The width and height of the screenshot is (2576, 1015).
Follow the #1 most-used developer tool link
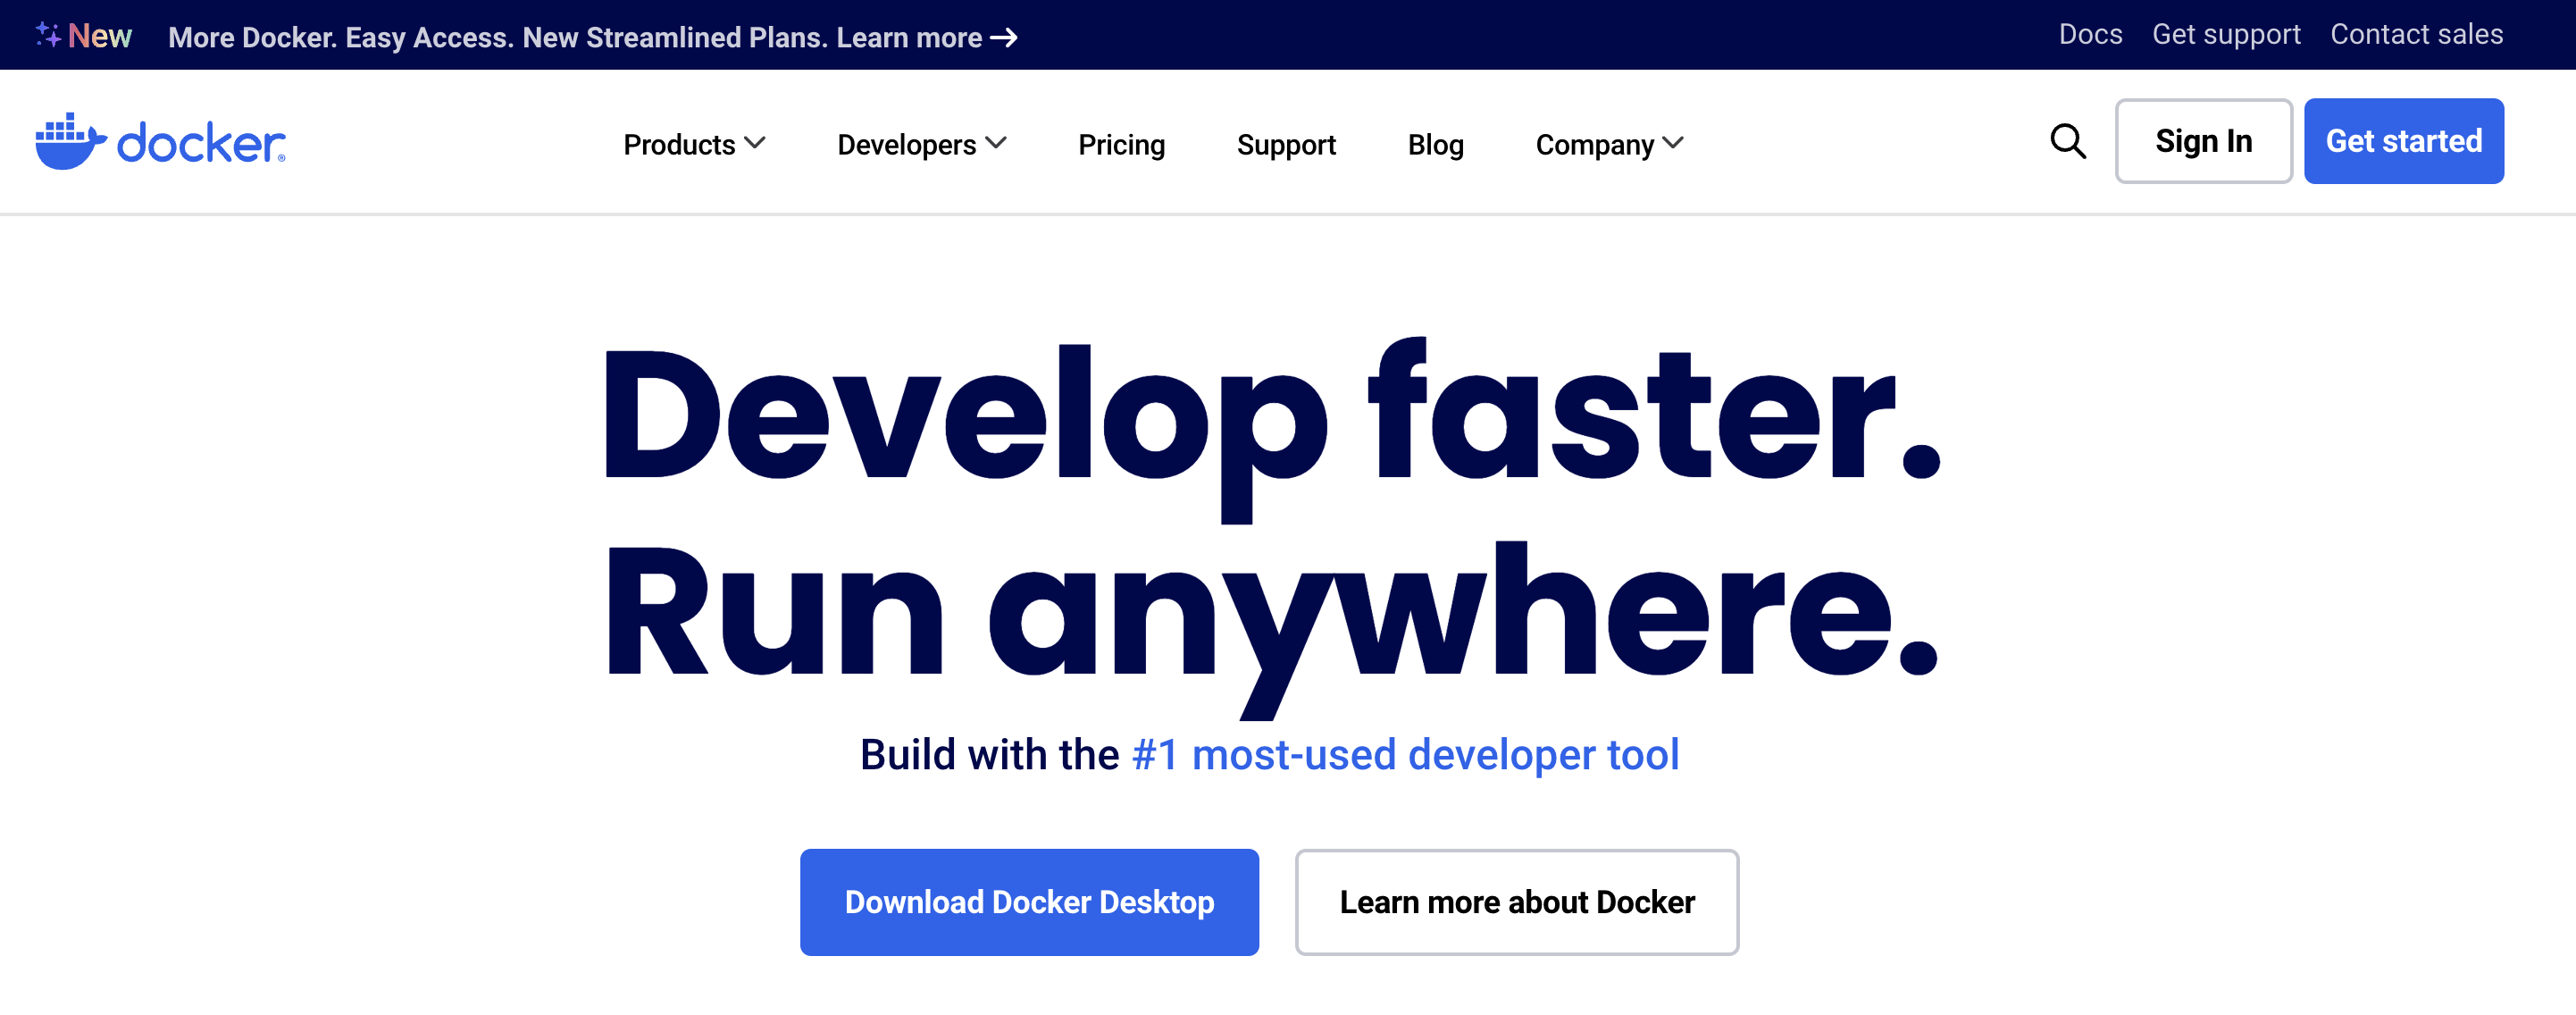(x=1405, y=755)
